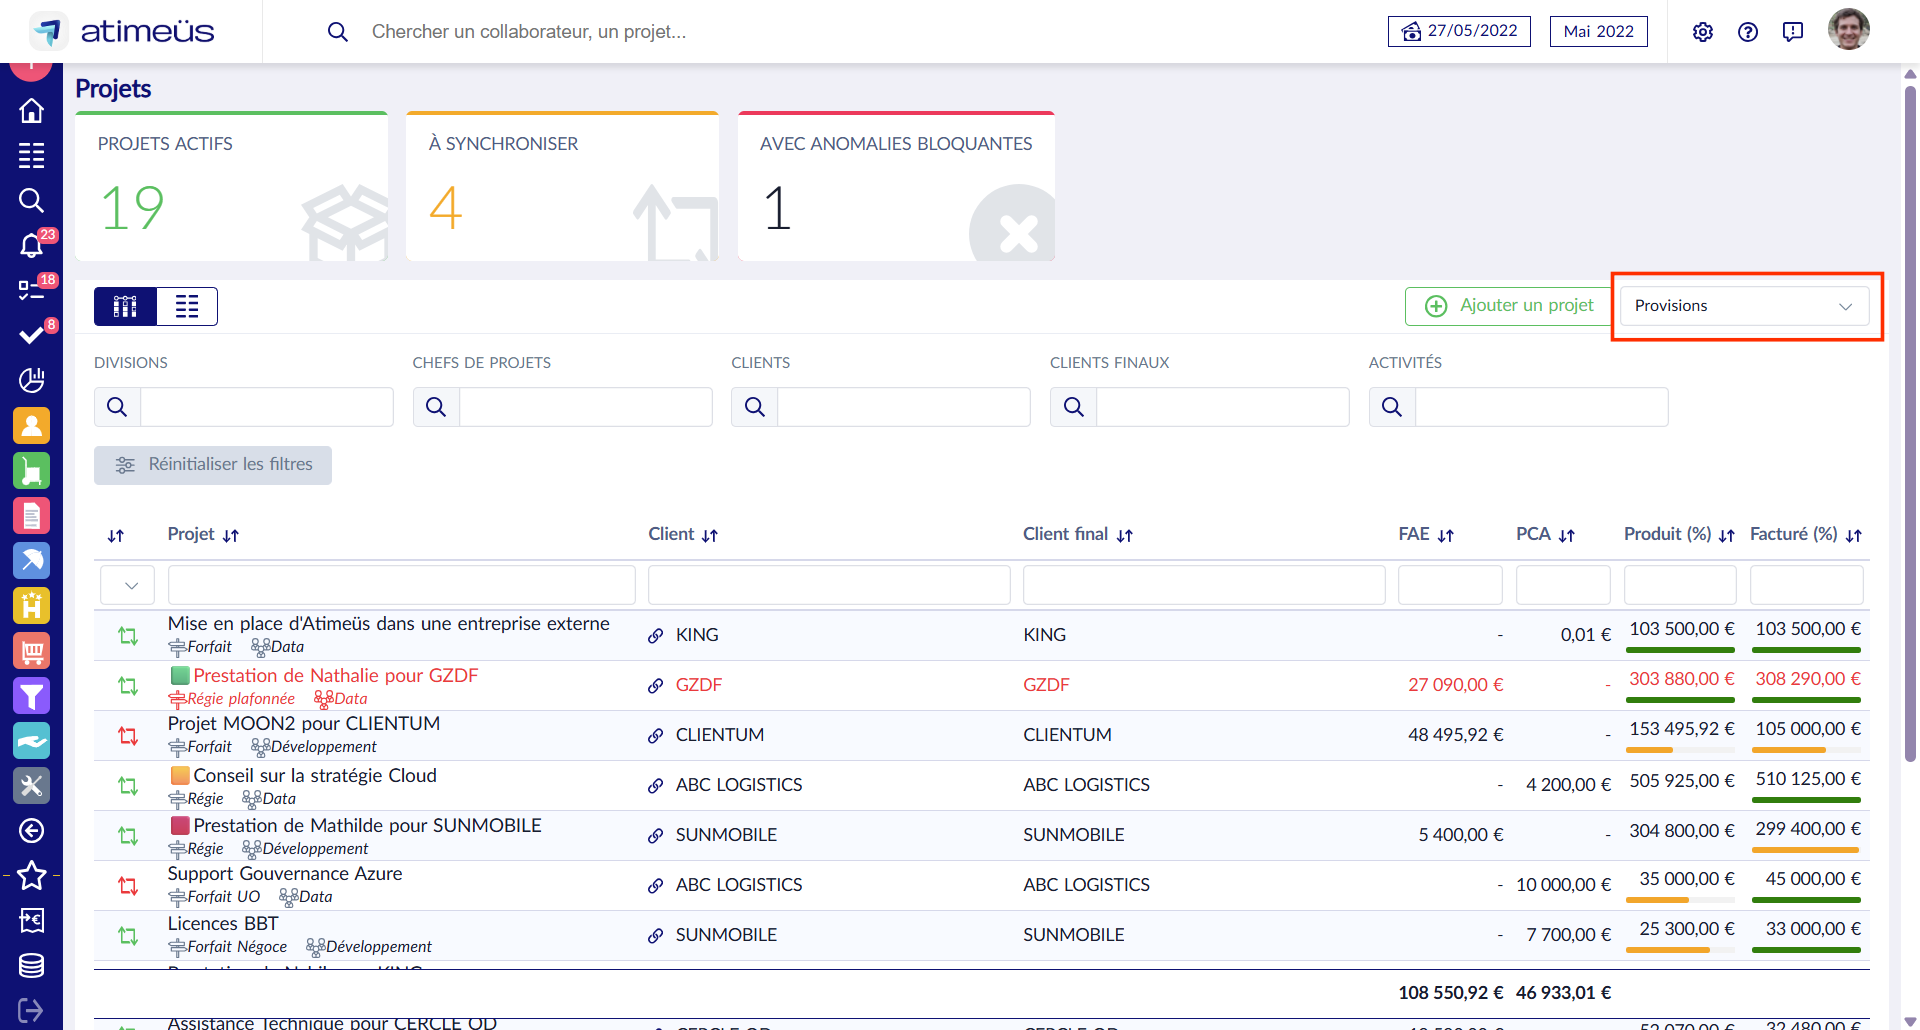This screenshot has height=1030, width=1920.
Task: Sort the table by Produit (%) column
Action: coord(1727,535)
